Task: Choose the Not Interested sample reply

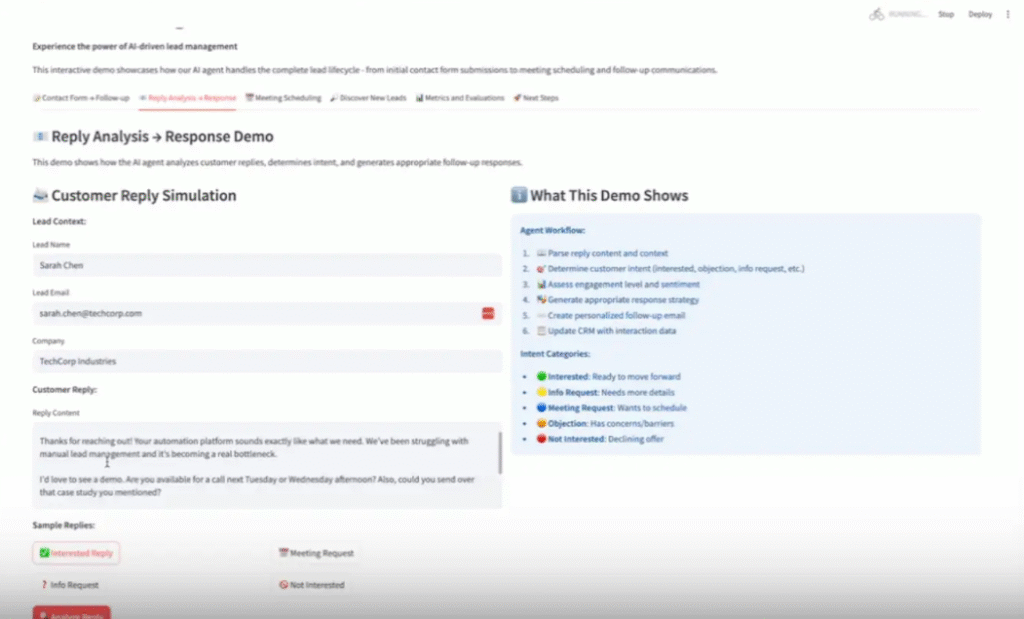Action: click(312, 585)
